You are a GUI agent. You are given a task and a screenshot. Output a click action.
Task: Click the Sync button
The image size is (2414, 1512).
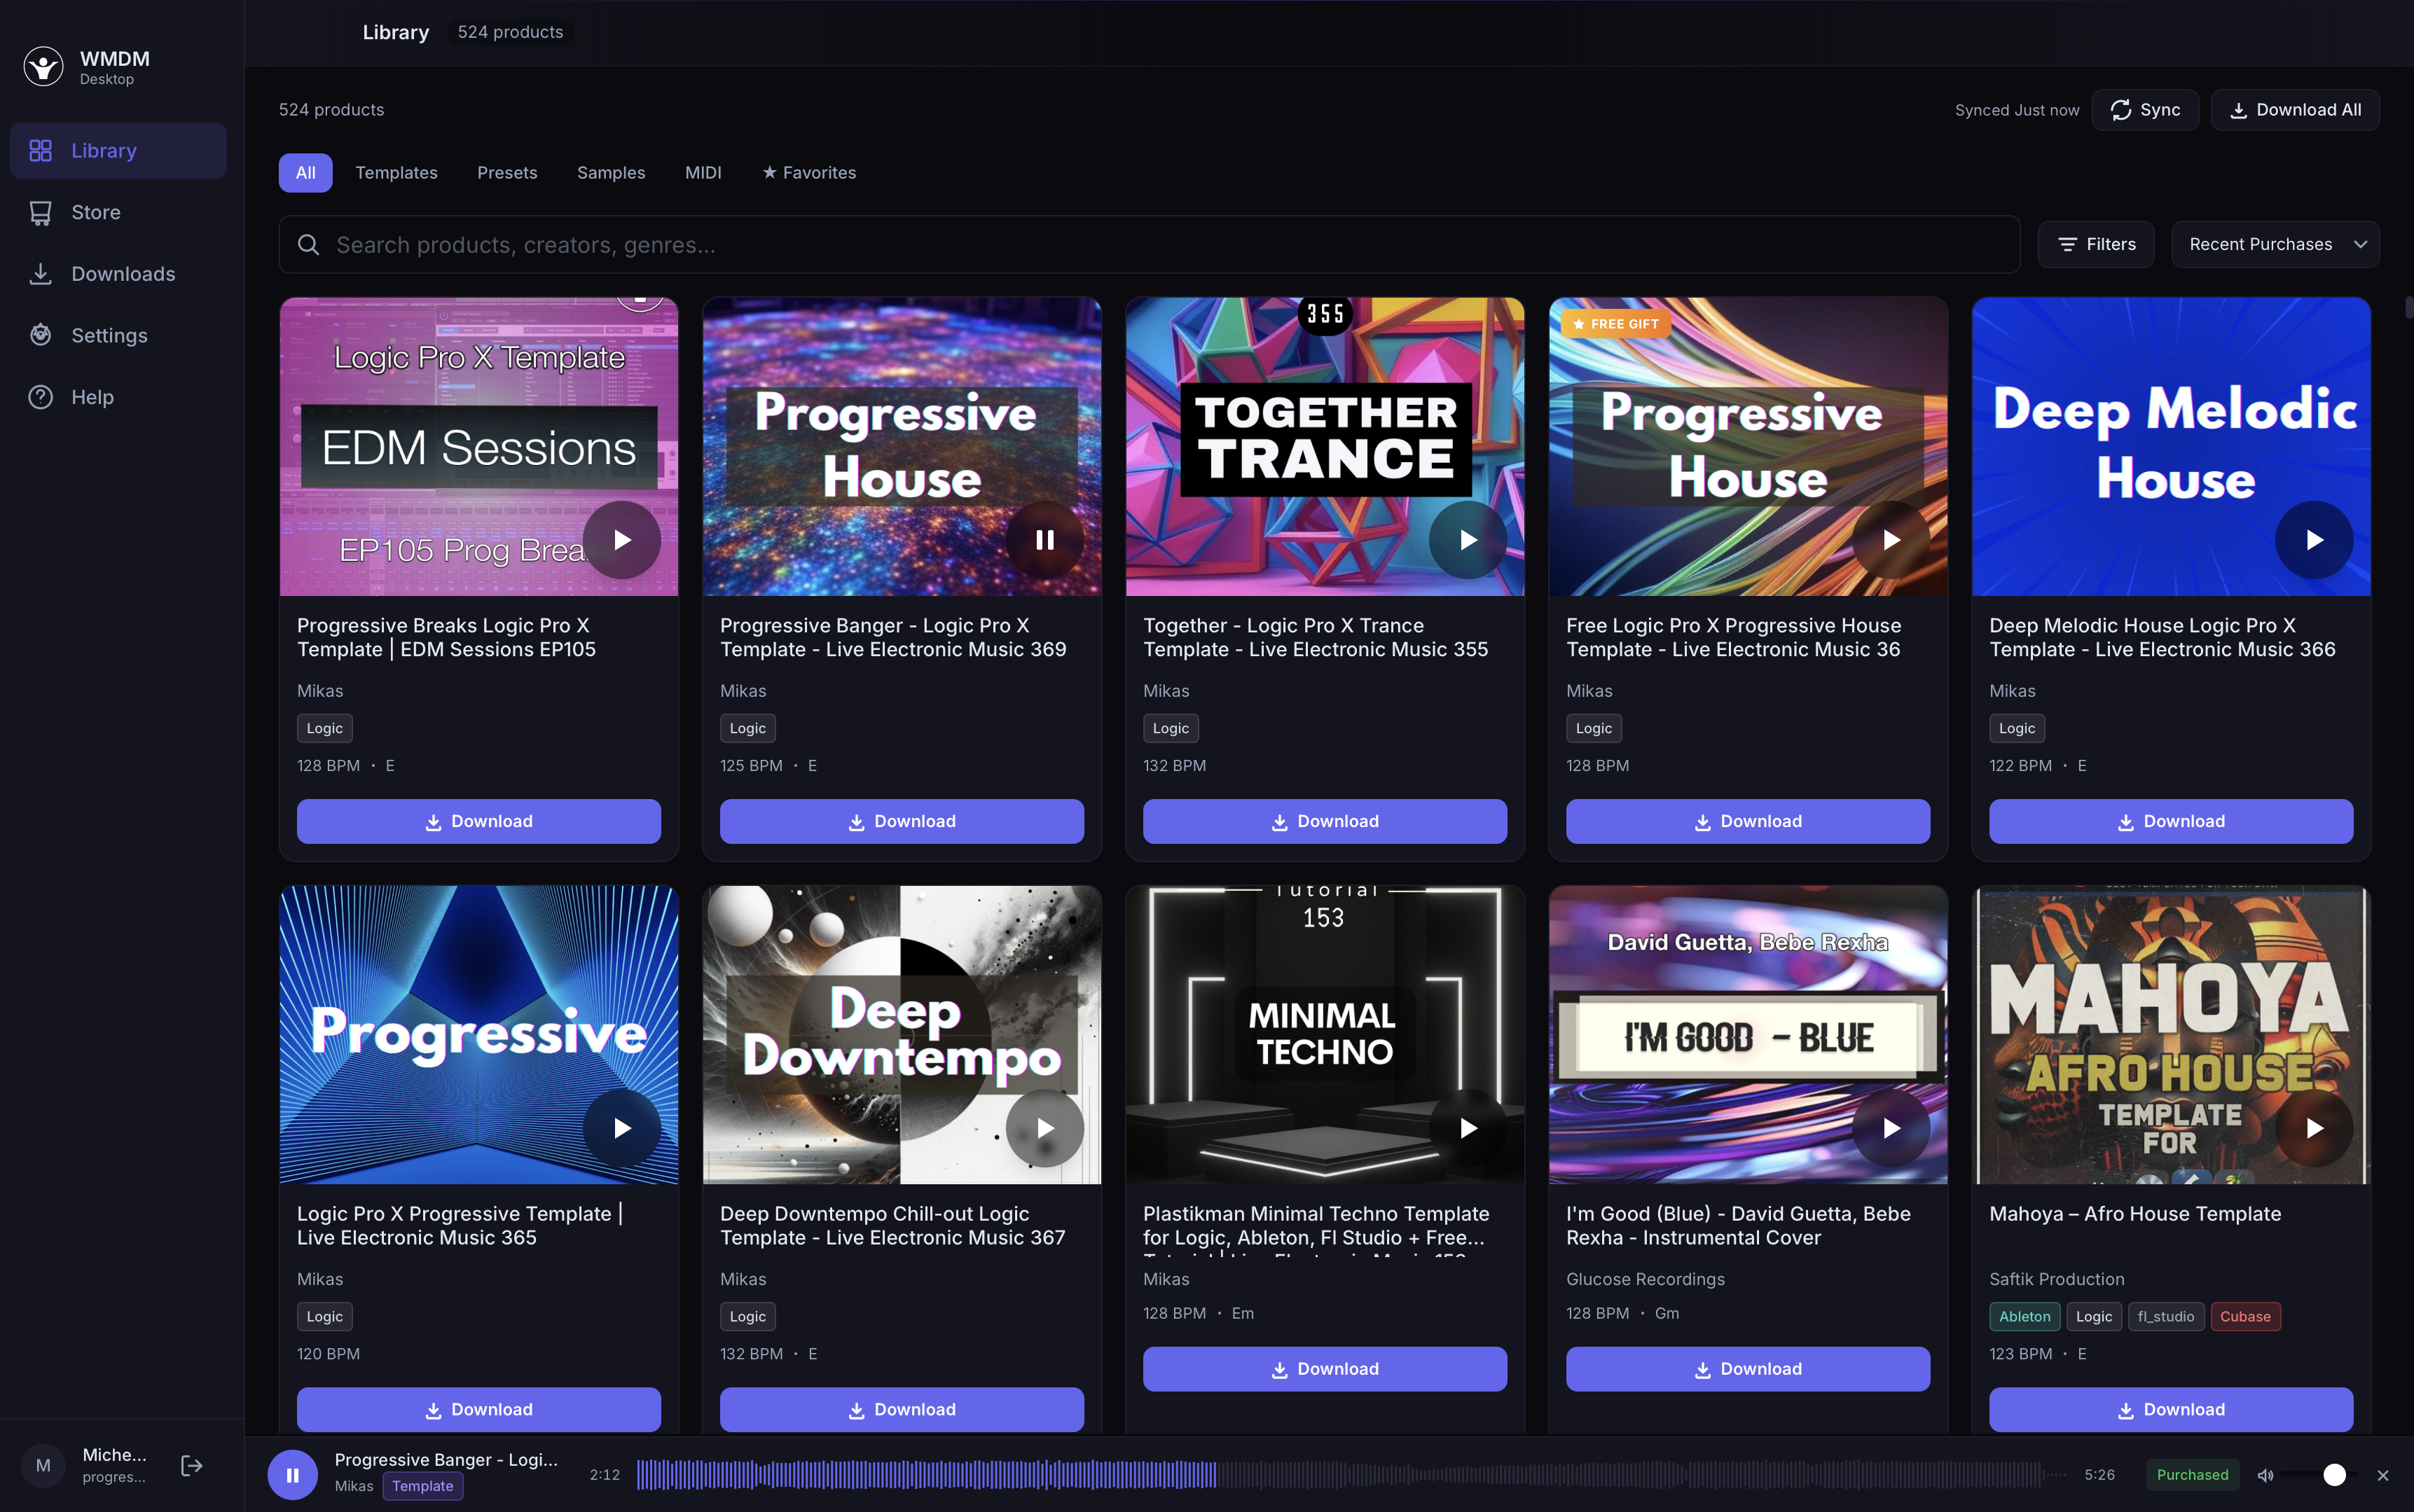point(2145,110)
